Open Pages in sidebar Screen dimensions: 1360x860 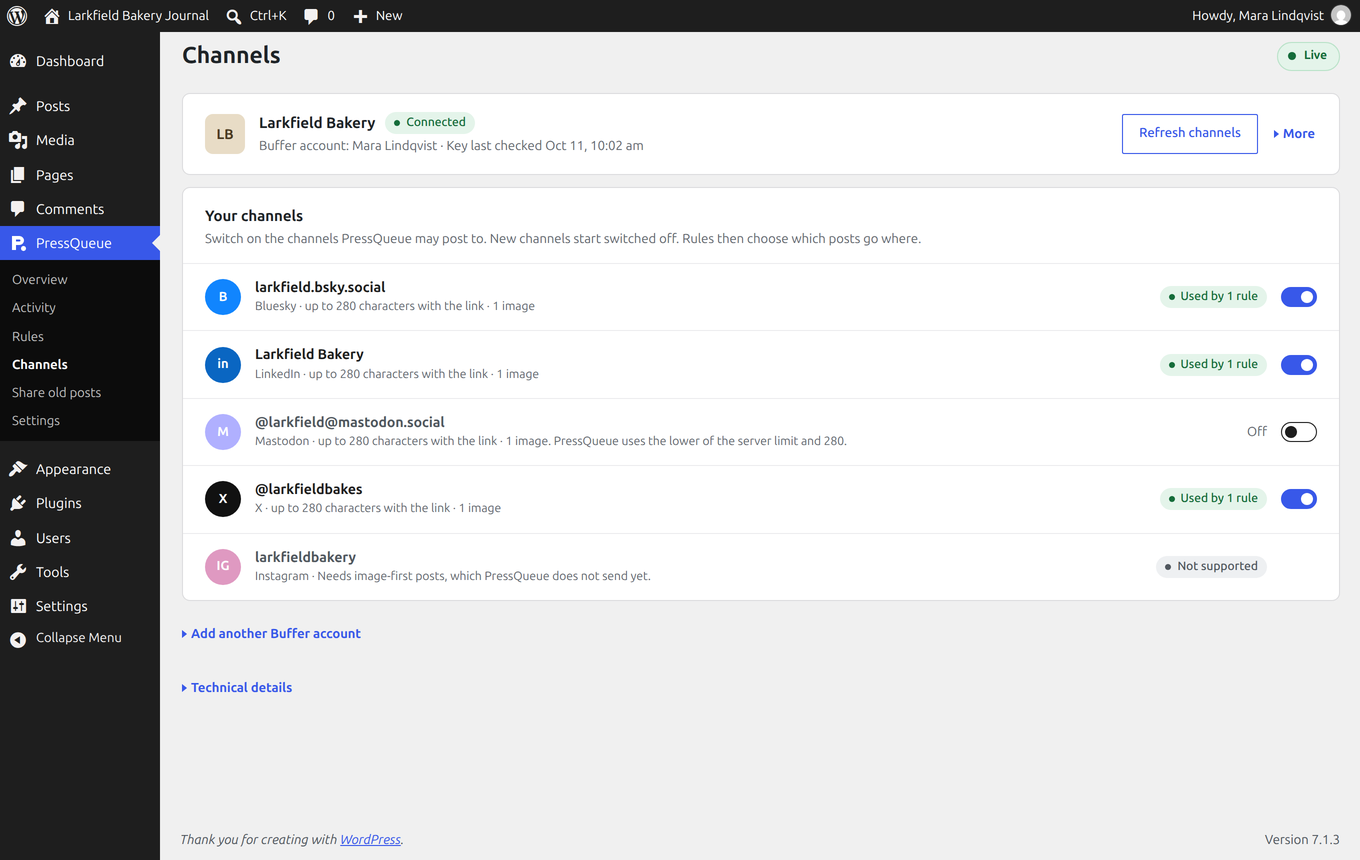pos(80,175)
